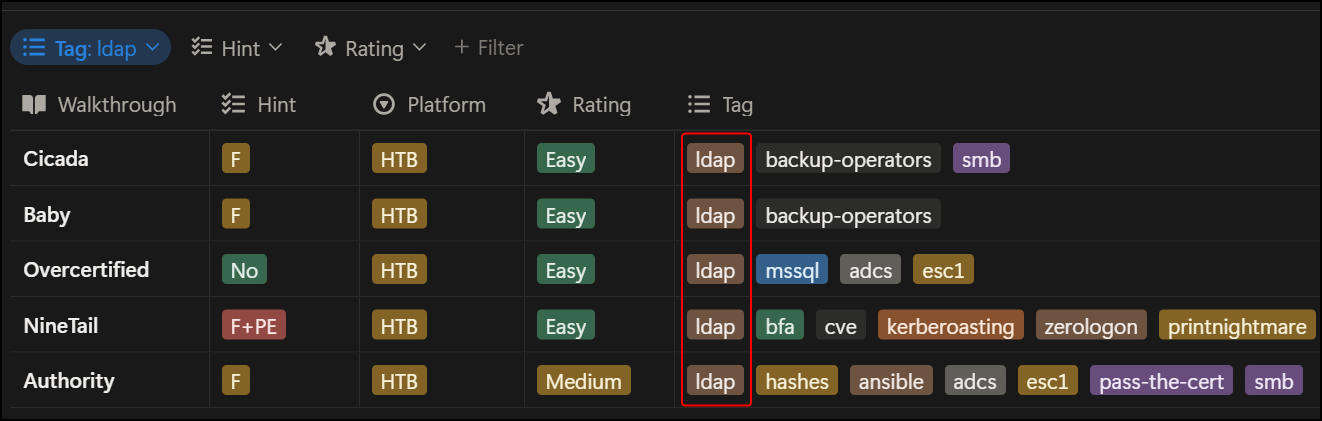Screen dimensions: 1322x421
Task: Open the Authority walkthrough page
Action: click(x=69, y=380)
